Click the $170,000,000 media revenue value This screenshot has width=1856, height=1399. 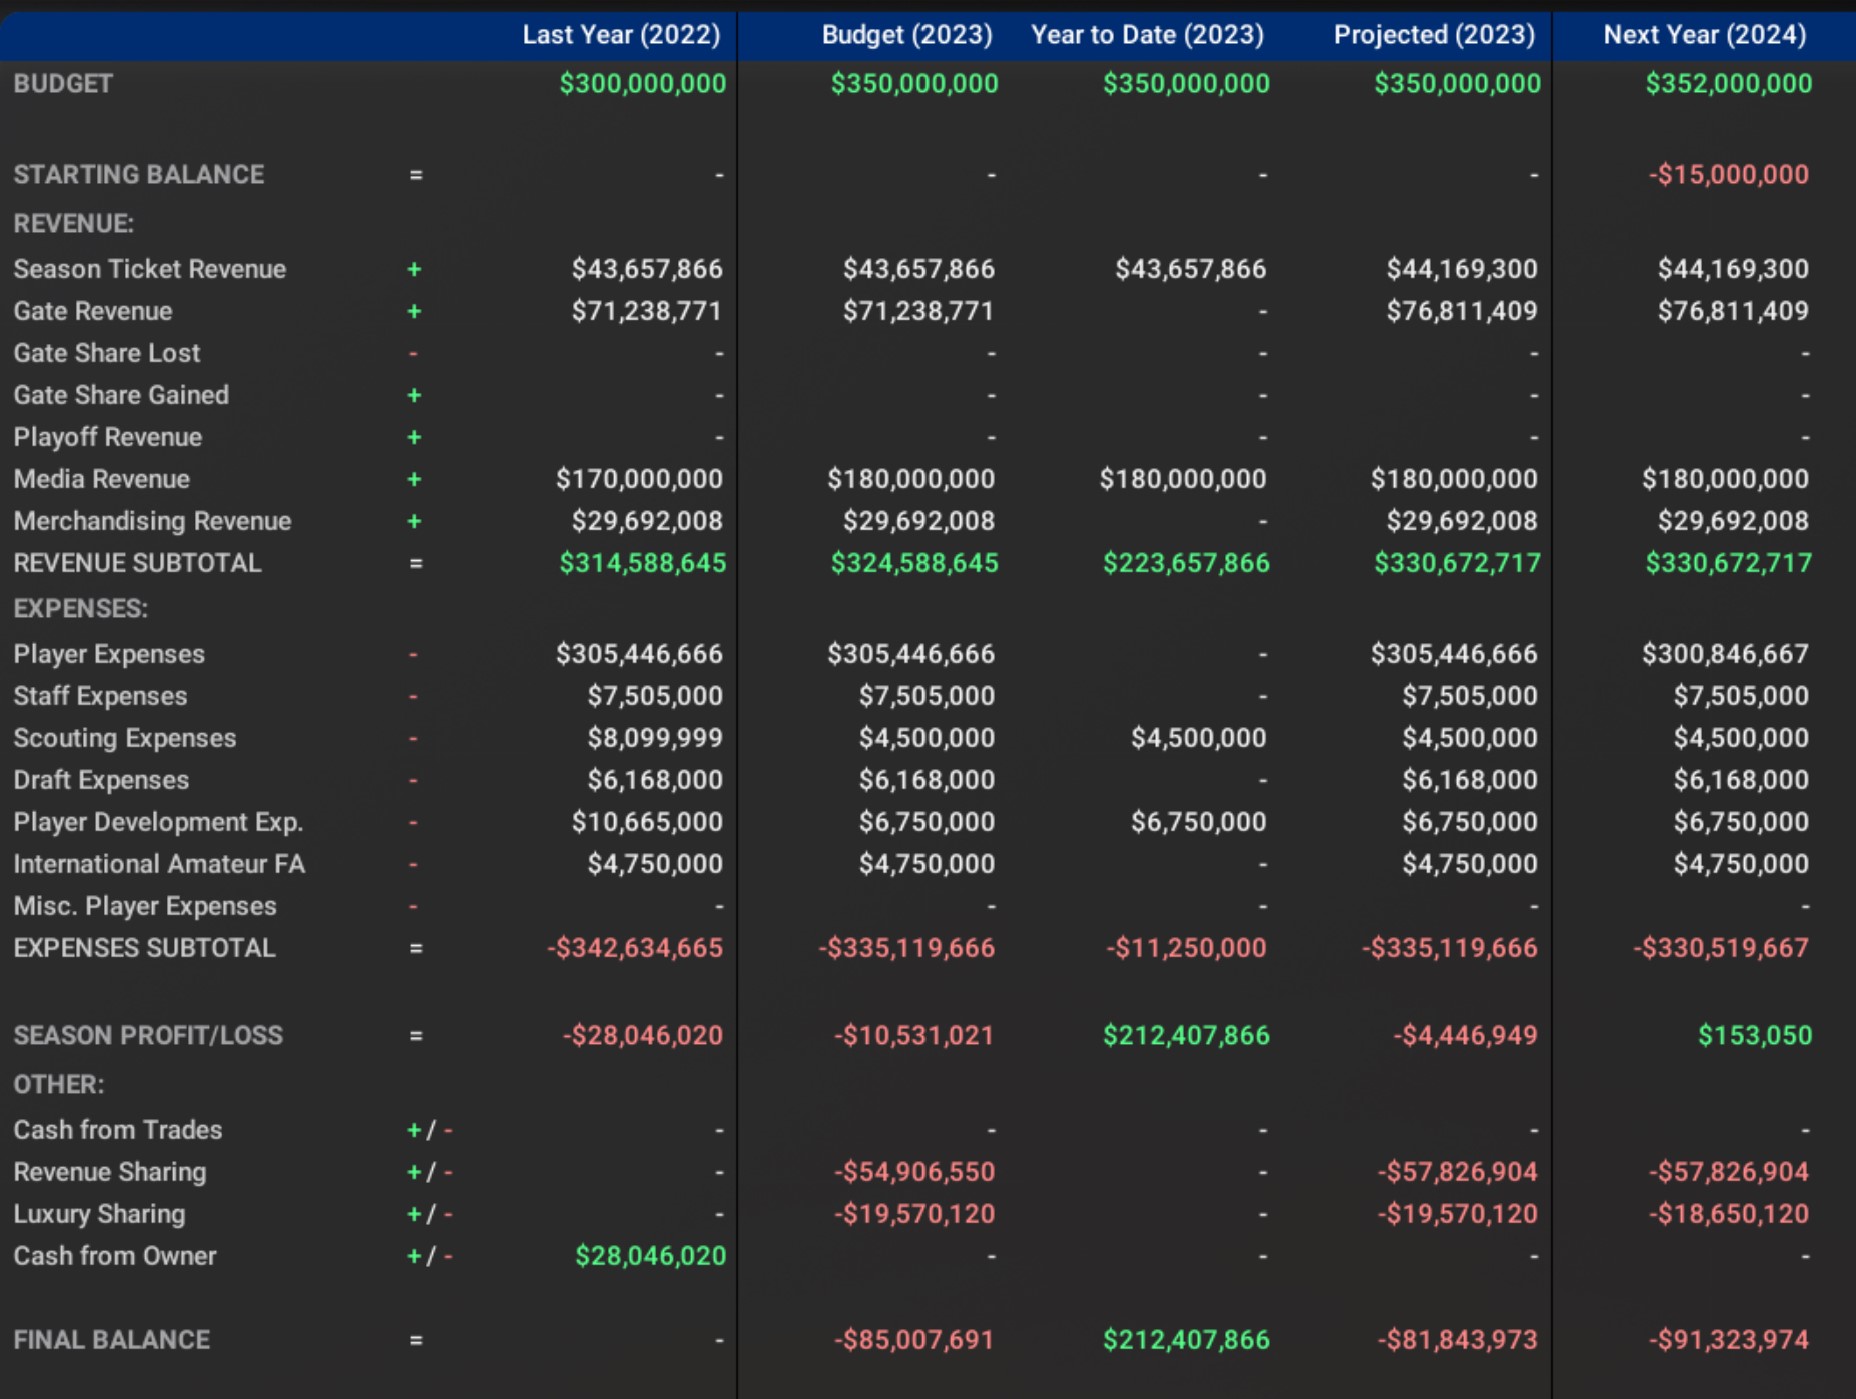point(639,479)
